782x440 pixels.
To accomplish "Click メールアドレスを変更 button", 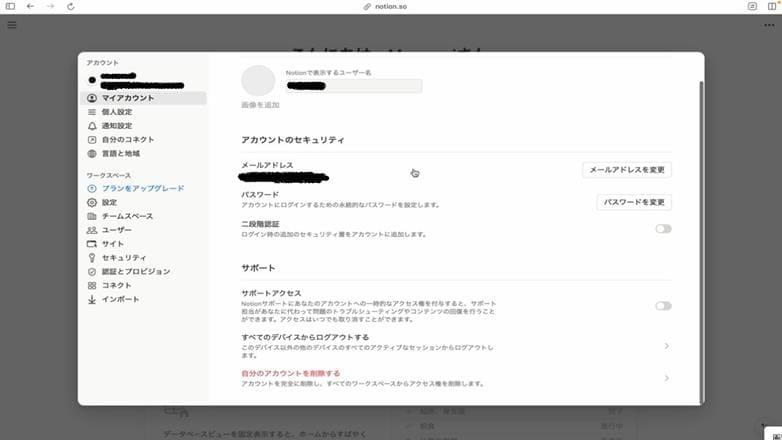I will (627, 170).
